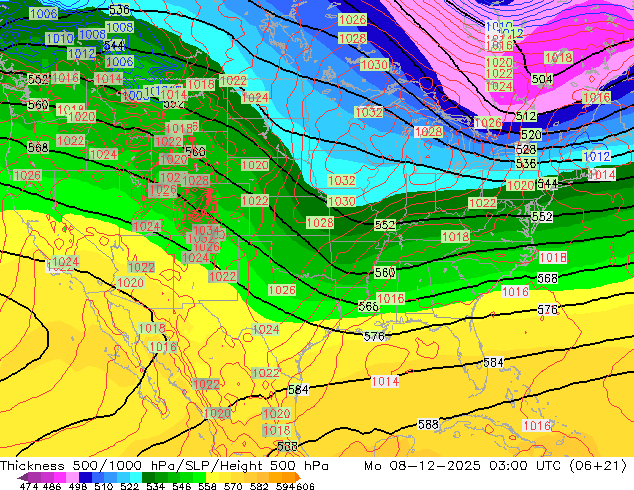
Task: Click legend value 498
Action: (x=78, y=486)
